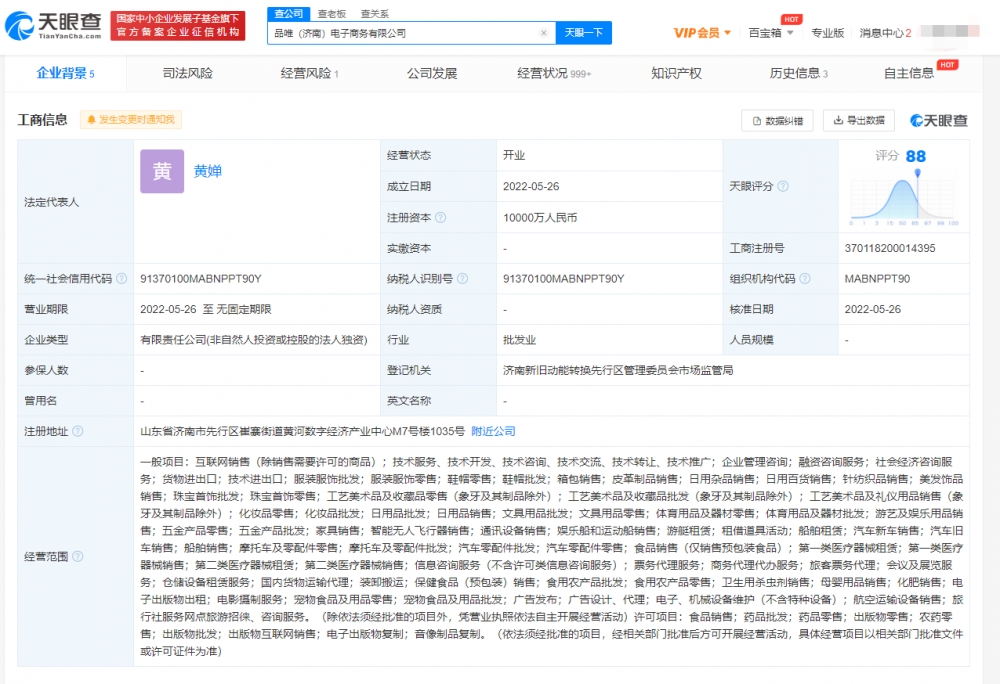This screenshot has width=1000, height=684.
Task: Click the 无固定期限 business term value
Action: coord(244,309)
